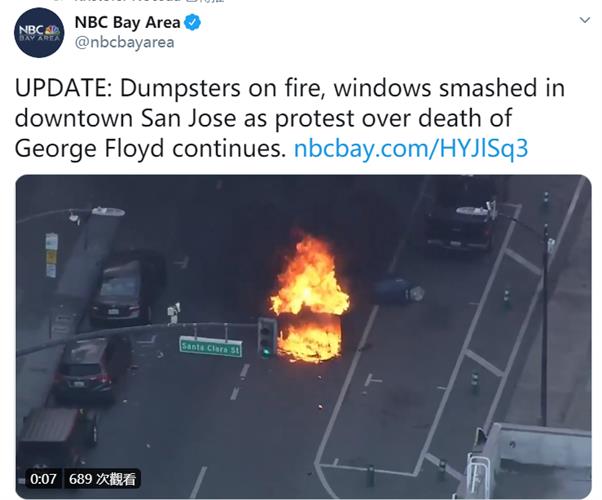Play the video on the burning dumpster flames
602x500 pixels.
tap(309, 298)
